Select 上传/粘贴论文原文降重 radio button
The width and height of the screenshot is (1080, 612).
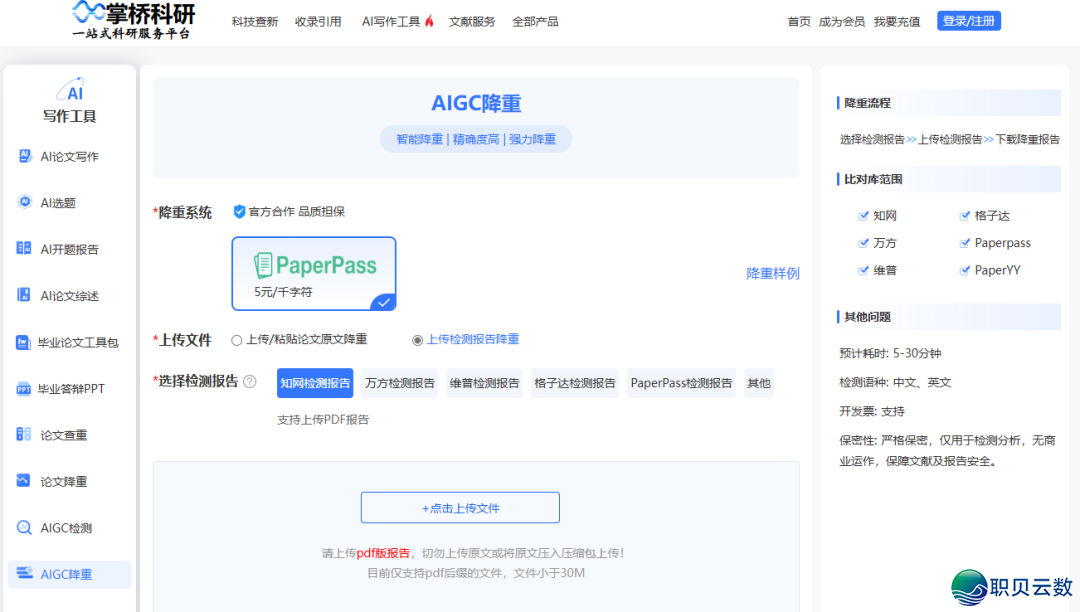pos(236,340)
